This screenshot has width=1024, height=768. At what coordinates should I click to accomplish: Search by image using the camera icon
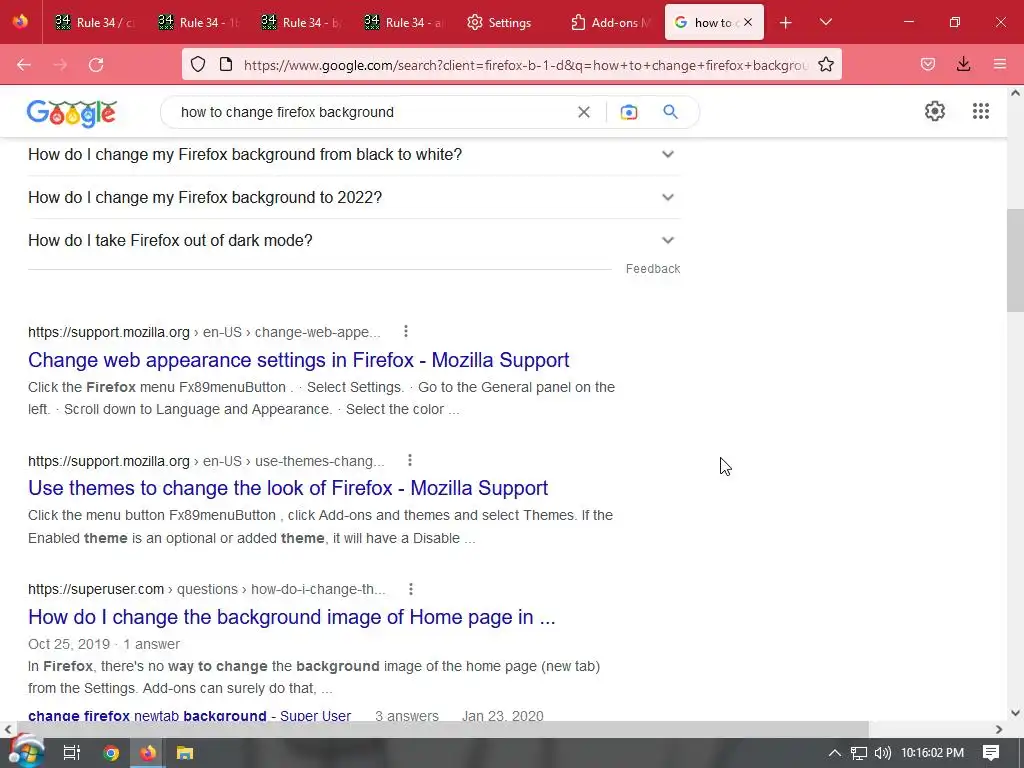point(629,112)
